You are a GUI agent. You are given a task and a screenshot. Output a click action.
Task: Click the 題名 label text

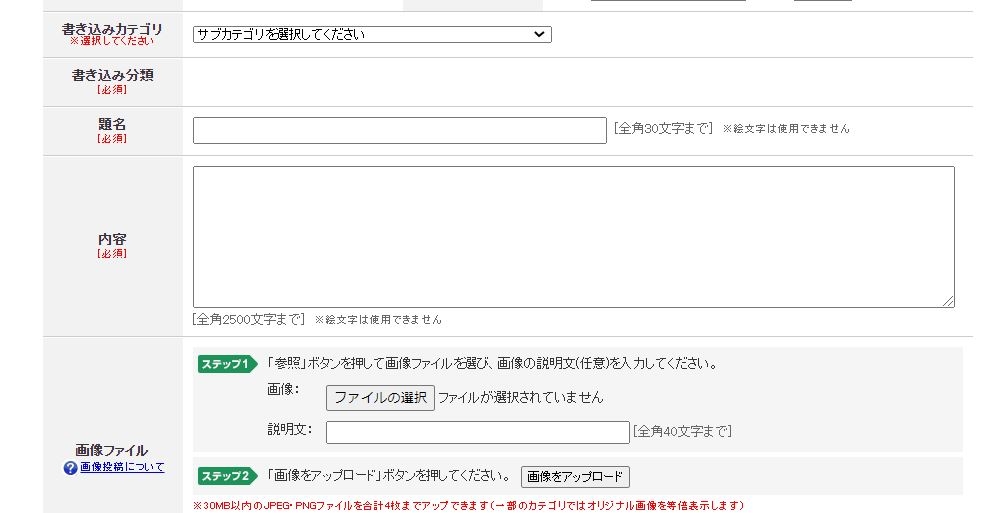(112, 124)
